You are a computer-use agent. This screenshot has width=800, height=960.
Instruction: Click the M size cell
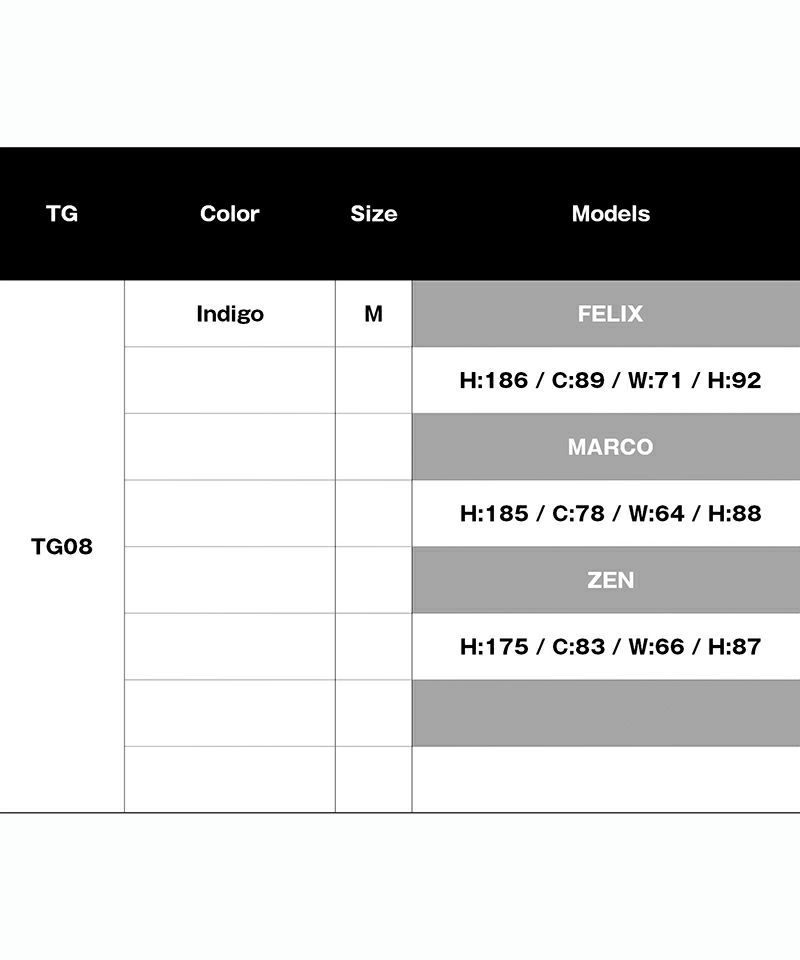point(373,314)
